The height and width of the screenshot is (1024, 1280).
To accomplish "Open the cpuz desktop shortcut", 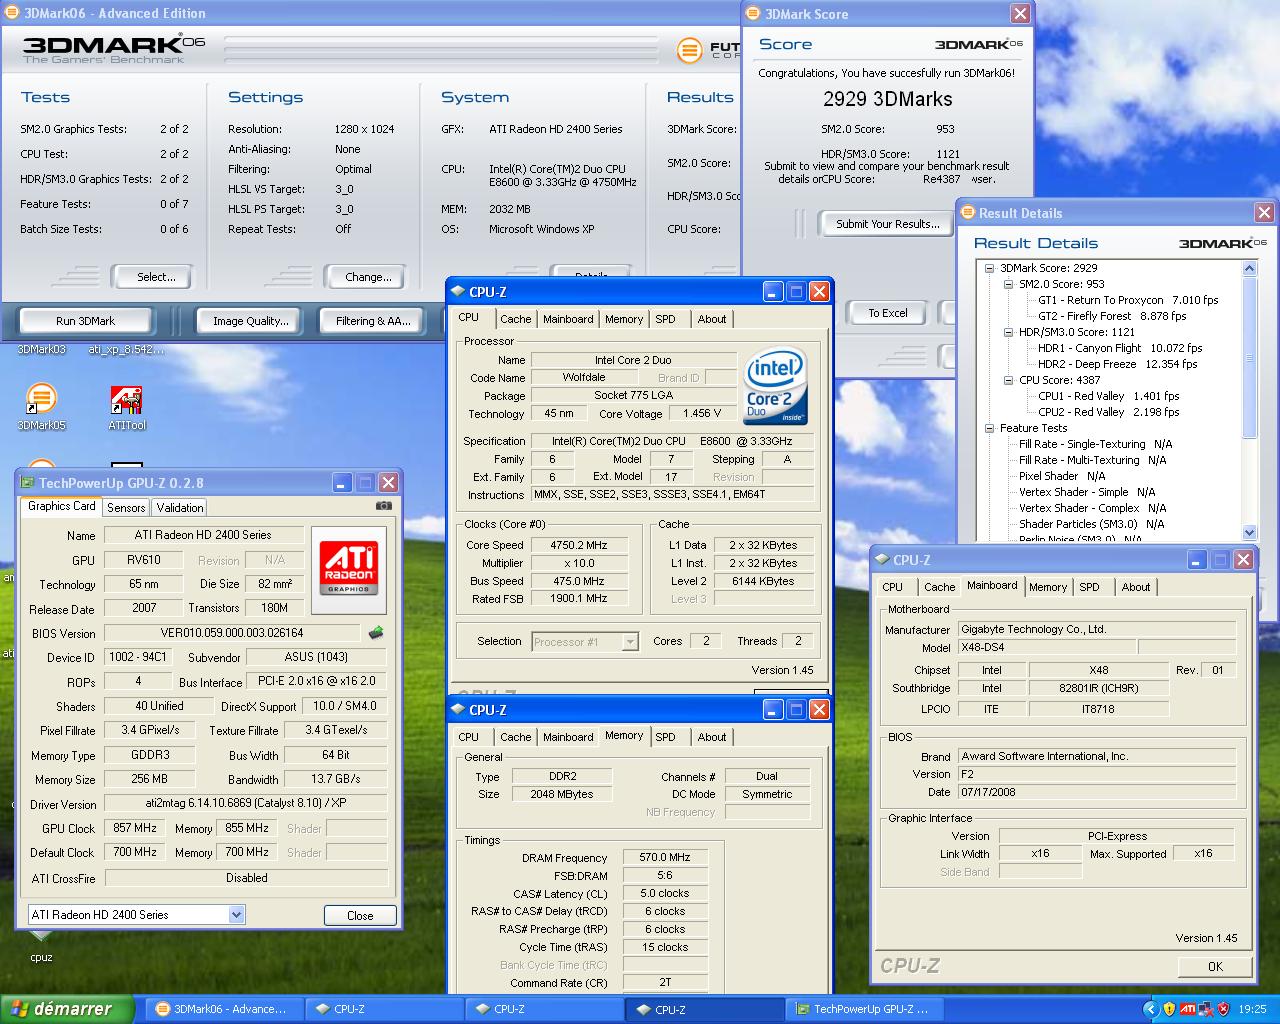I will pyautogui.click(x=41, y=945).
